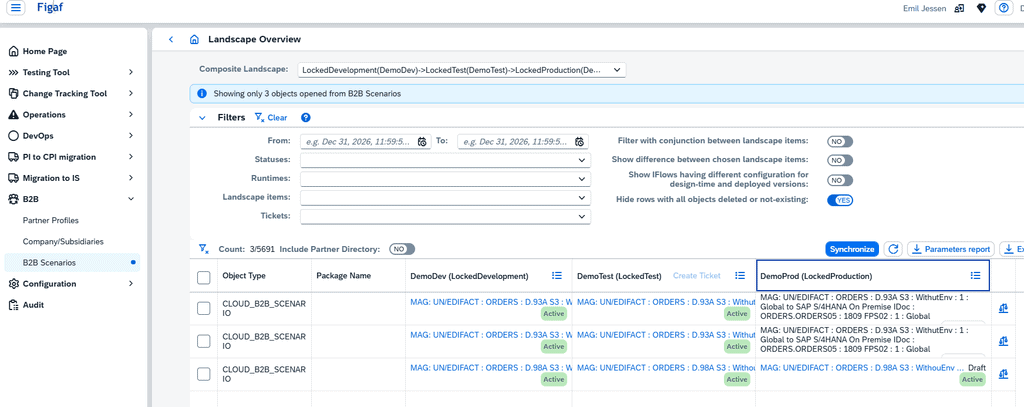Open DemoDev column list options icon
The height and width of the screenshot is (407, 1024).
557,276
